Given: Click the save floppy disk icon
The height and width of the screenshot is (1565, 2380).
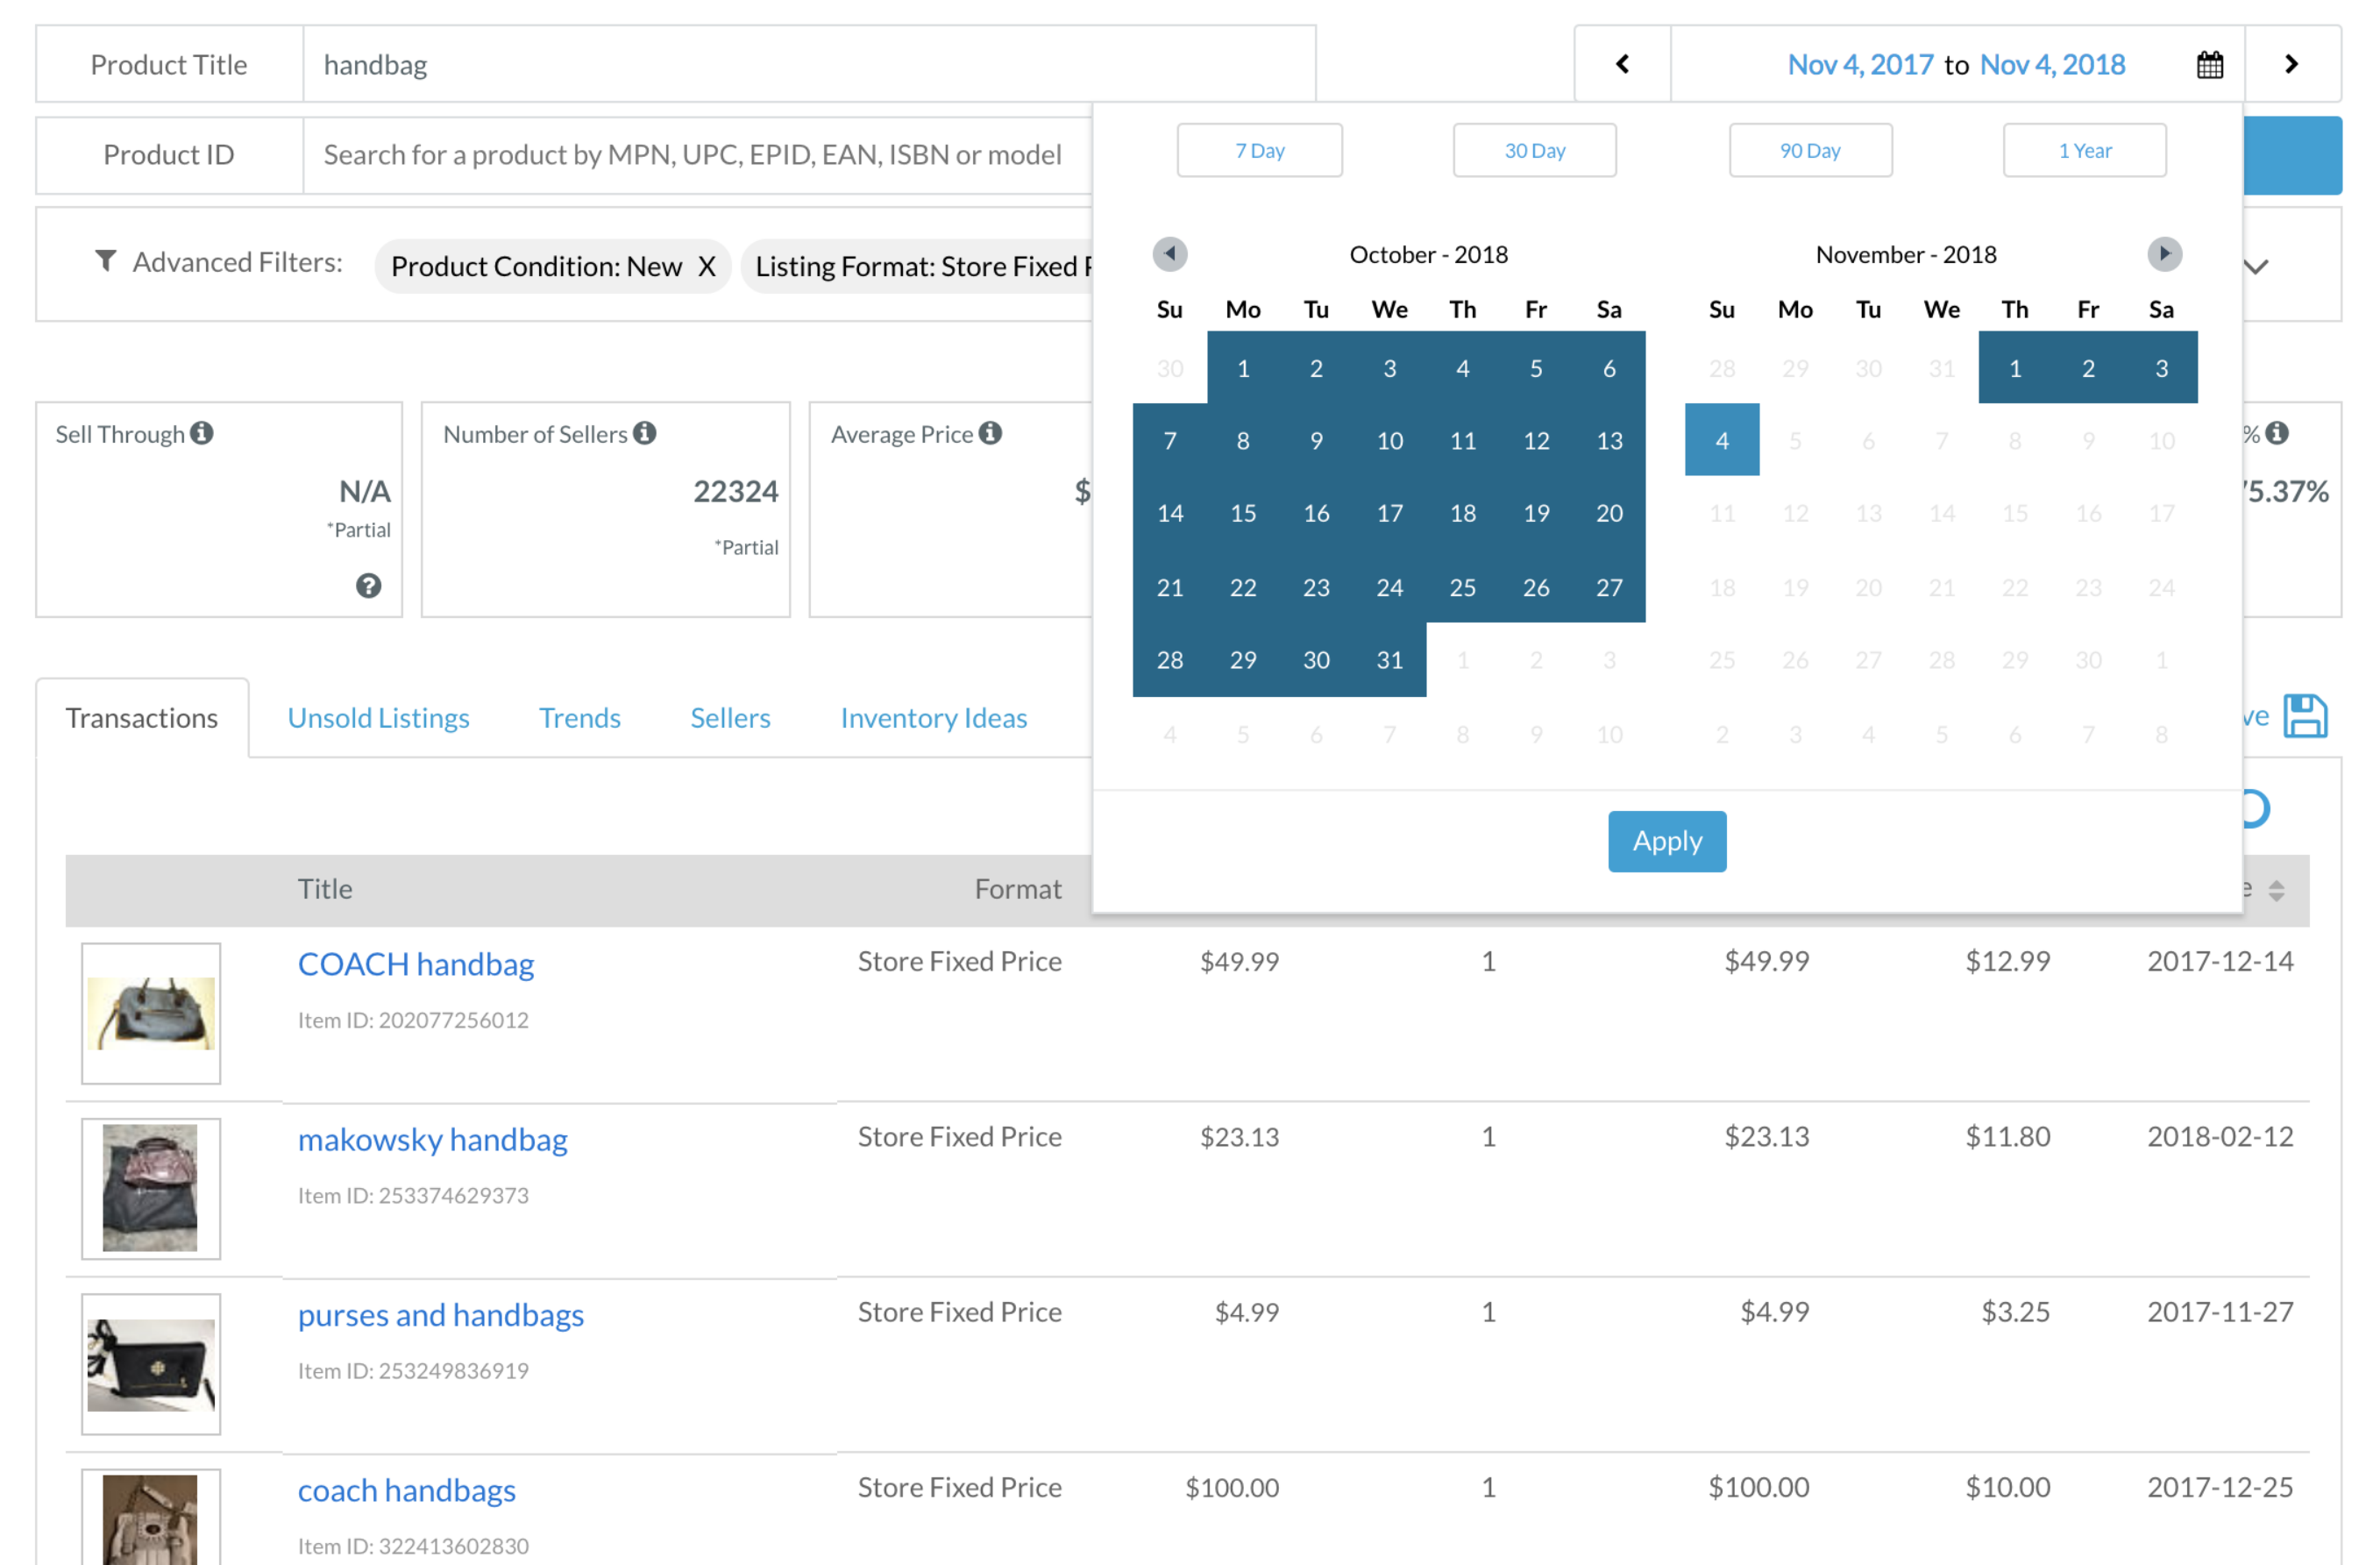Looking at the screenshot, I should [x=2305, y=716].
